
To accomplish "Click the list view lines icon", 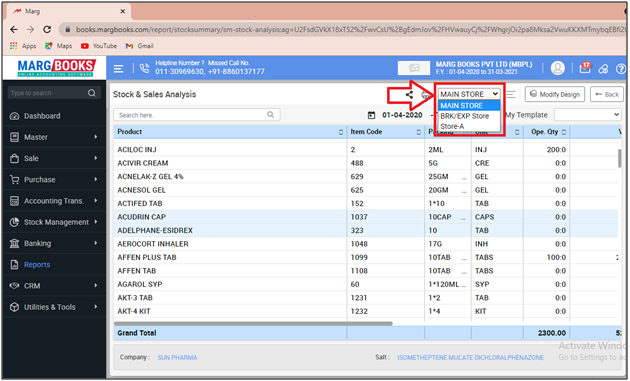I will coord(511,94).
